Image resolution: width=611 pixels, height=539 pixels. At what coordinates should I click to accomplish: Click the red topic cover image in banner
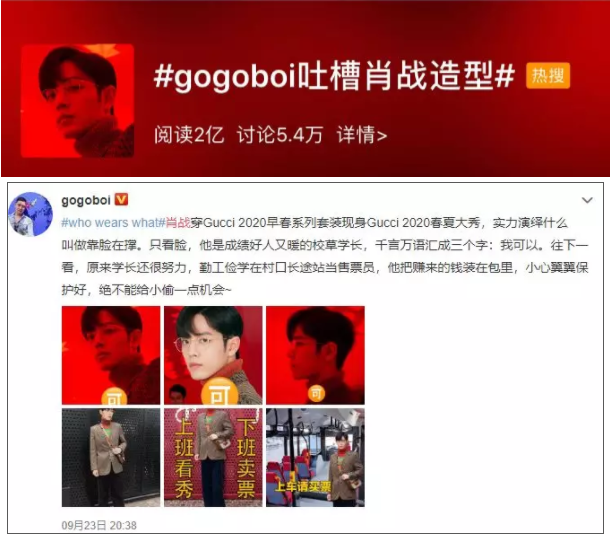[78, 101]
